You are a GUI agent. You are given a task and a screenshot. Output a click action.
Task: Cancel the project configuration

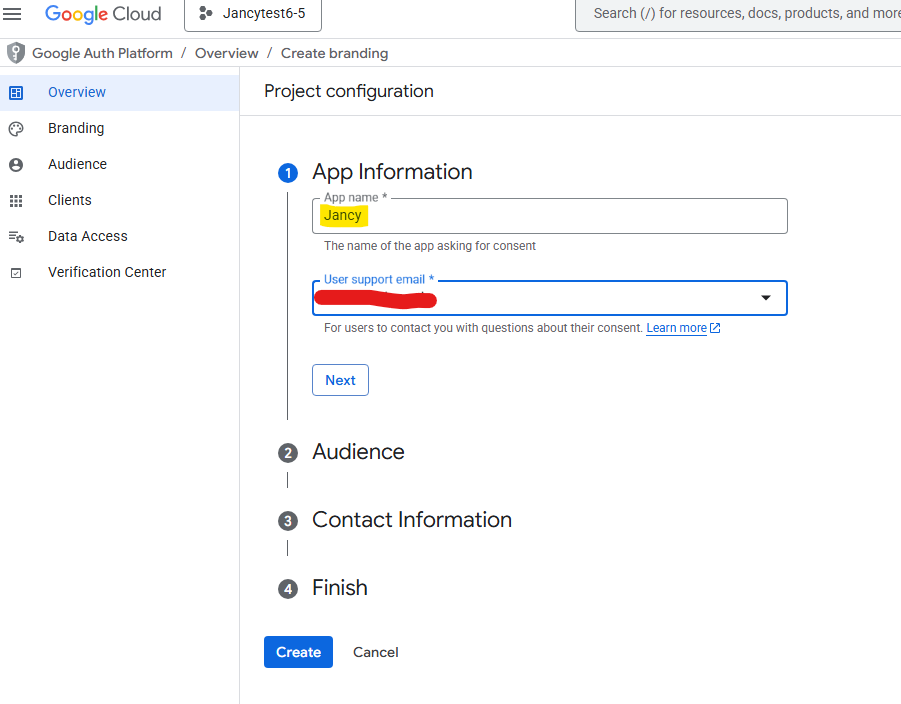coord(375,652)
